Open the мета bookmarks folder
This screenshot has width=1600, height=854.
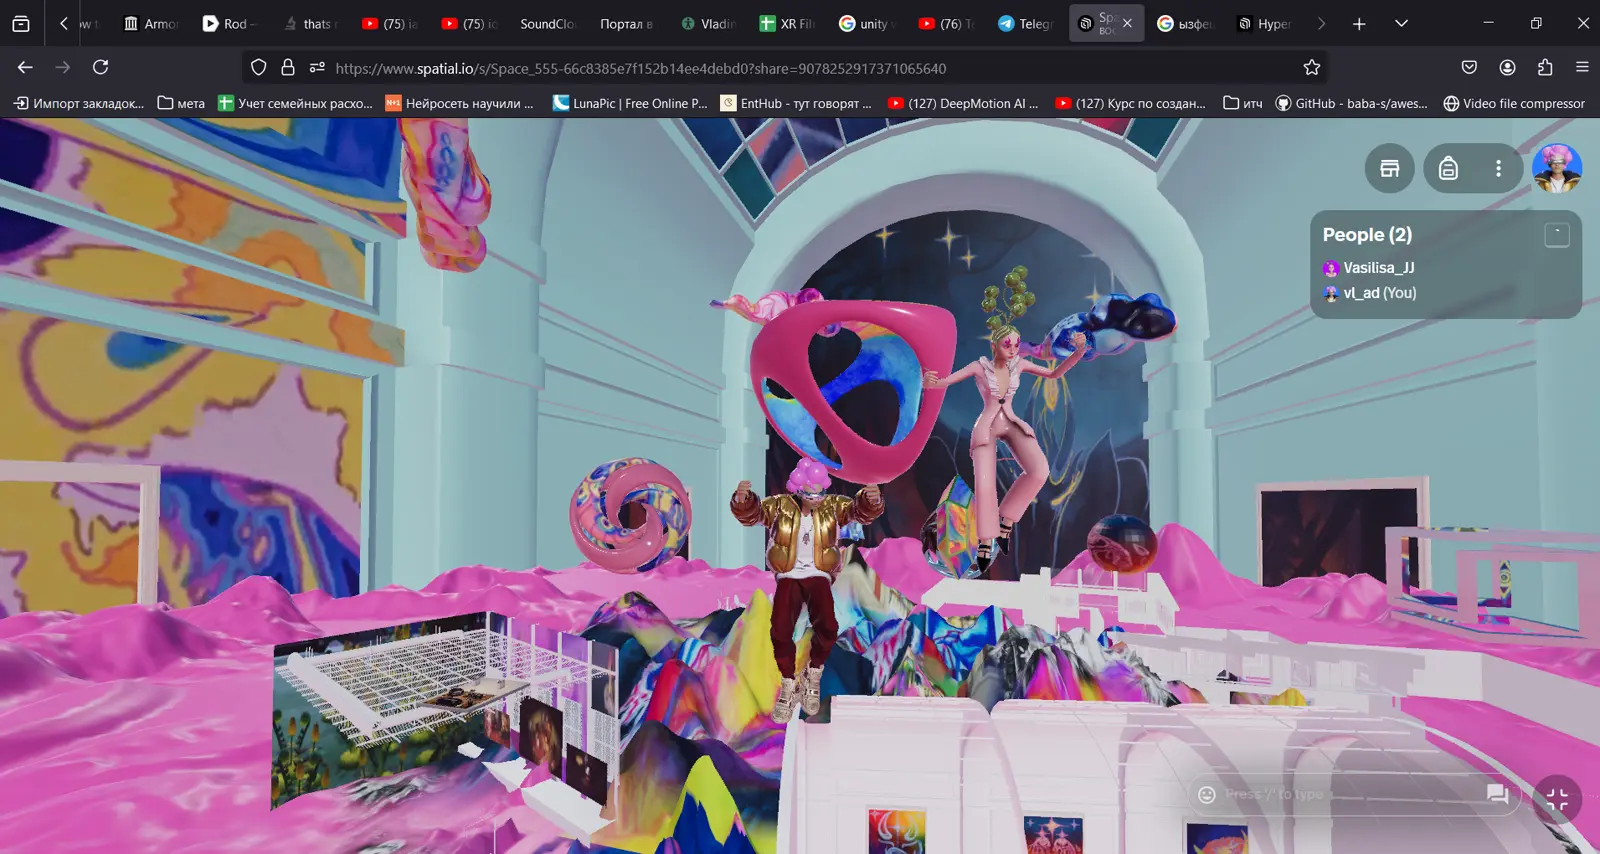pyautogui.click(x=181, y=103)
